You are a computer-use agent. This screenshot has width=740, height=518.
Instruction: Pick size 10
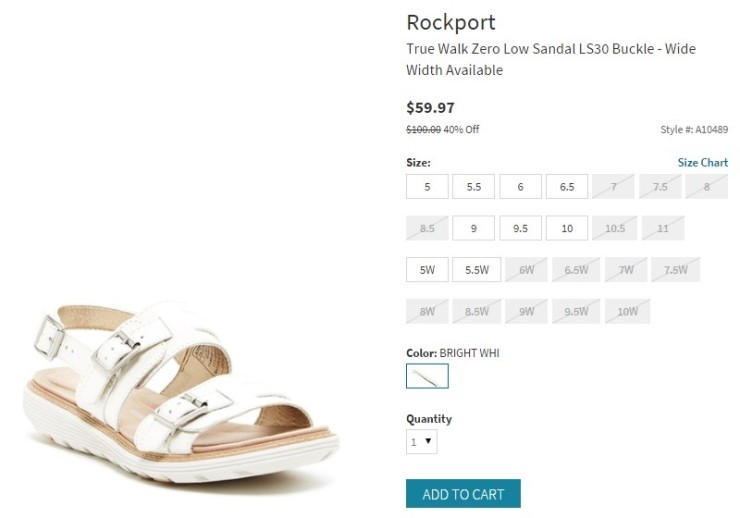point(567,228)
